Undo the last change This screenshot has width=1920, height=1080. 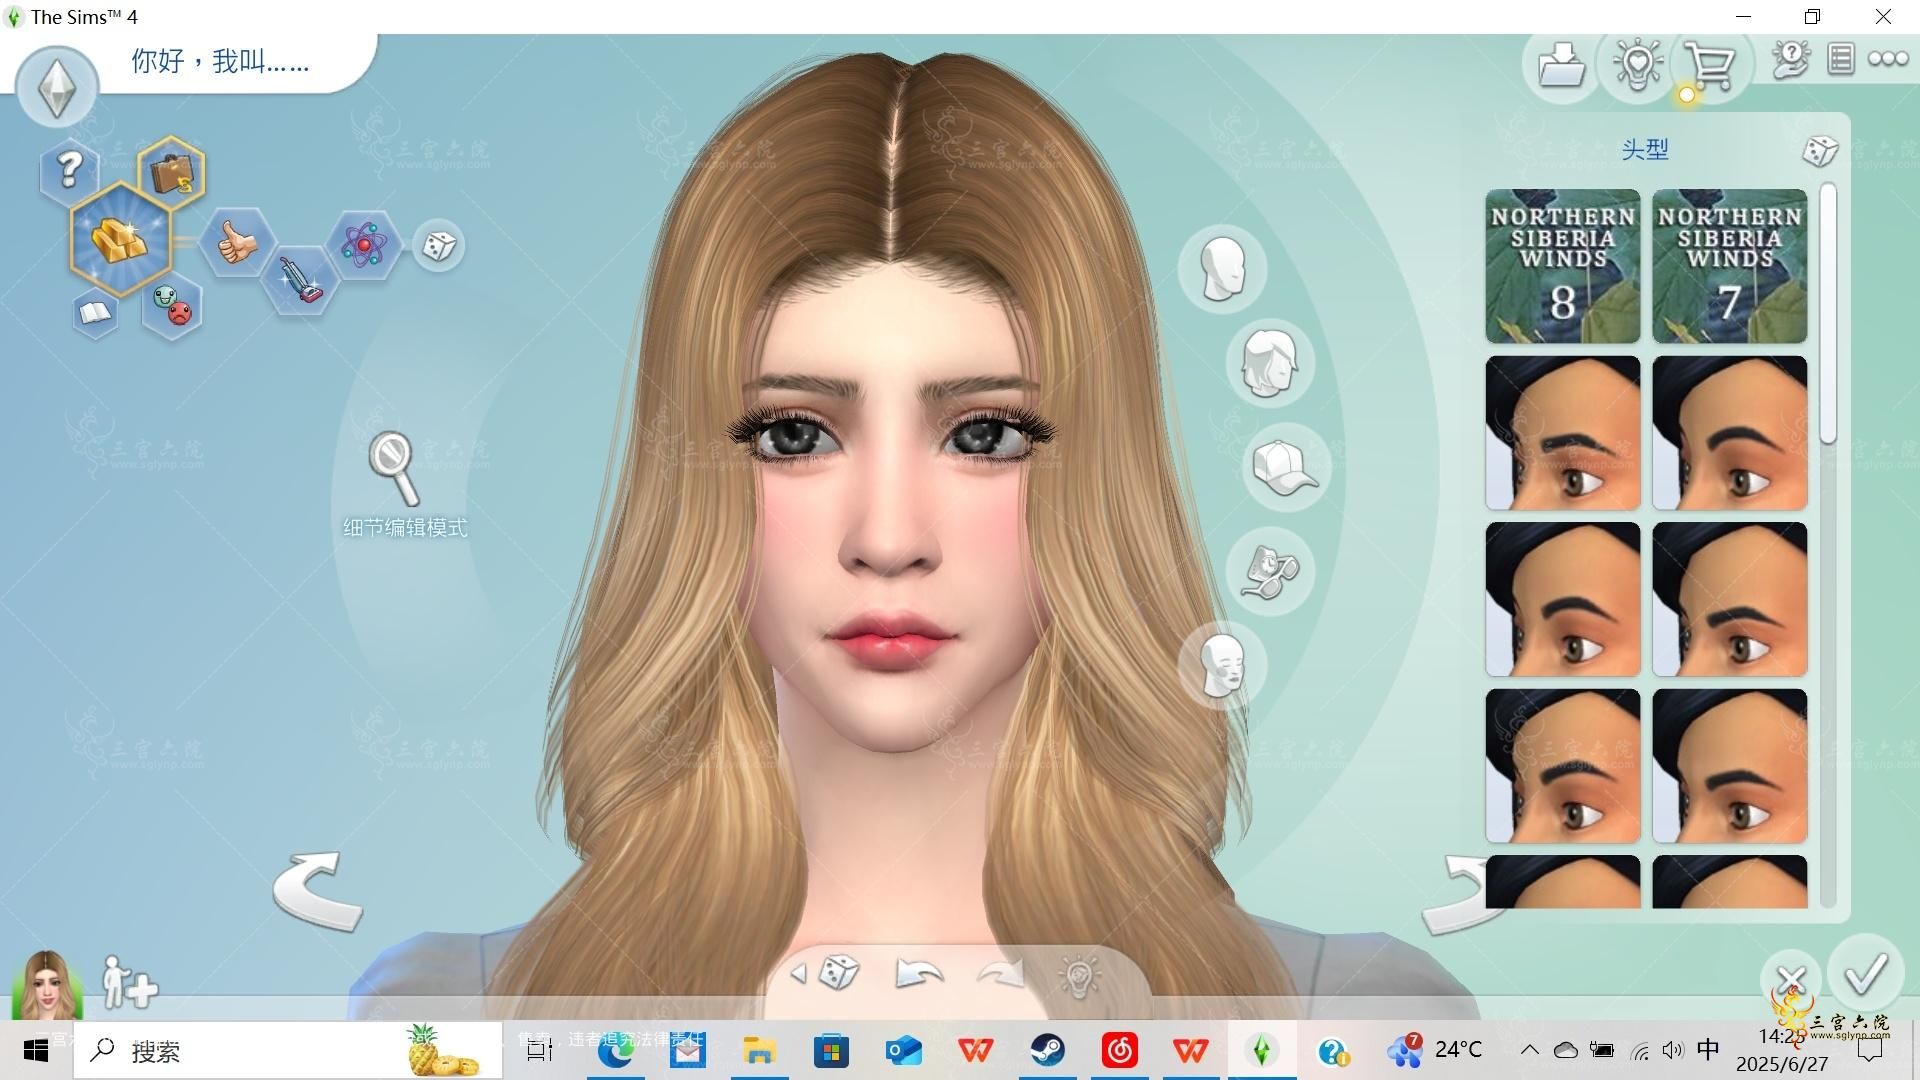[919, 973]
